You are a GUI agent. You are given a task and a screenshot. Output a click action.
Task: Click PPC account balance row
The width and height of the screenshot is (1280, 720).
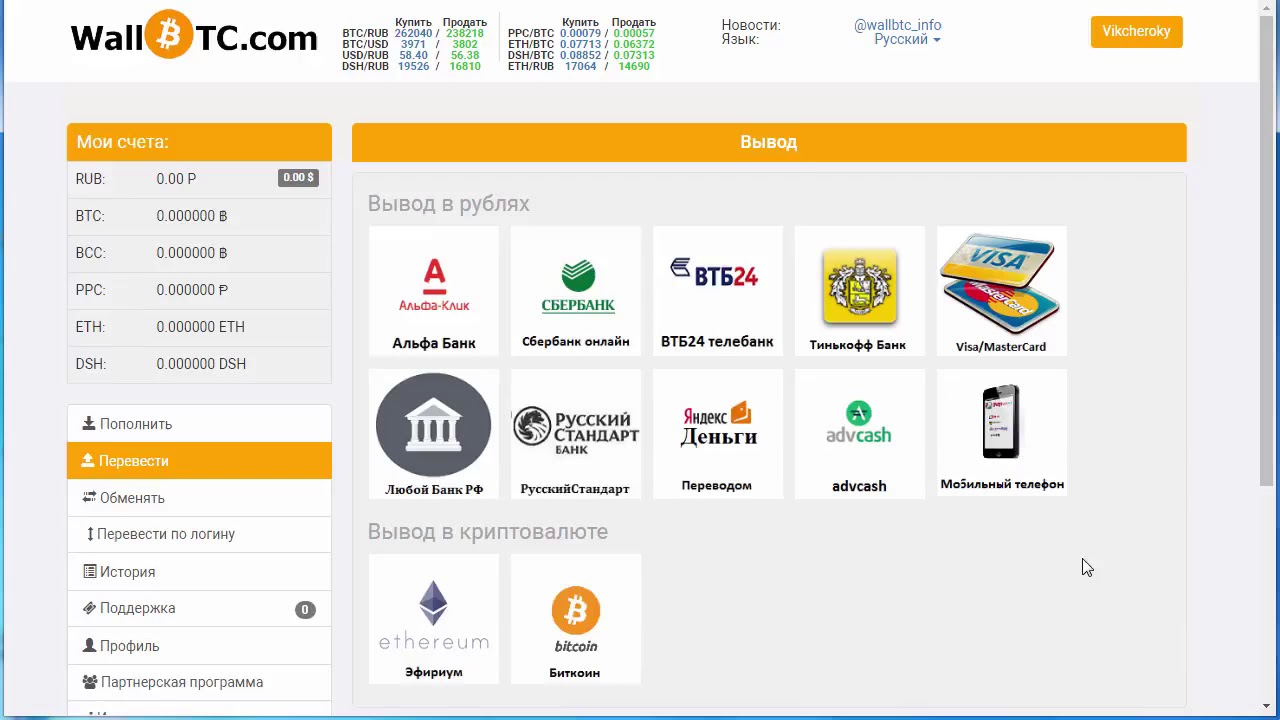[199, 290]
